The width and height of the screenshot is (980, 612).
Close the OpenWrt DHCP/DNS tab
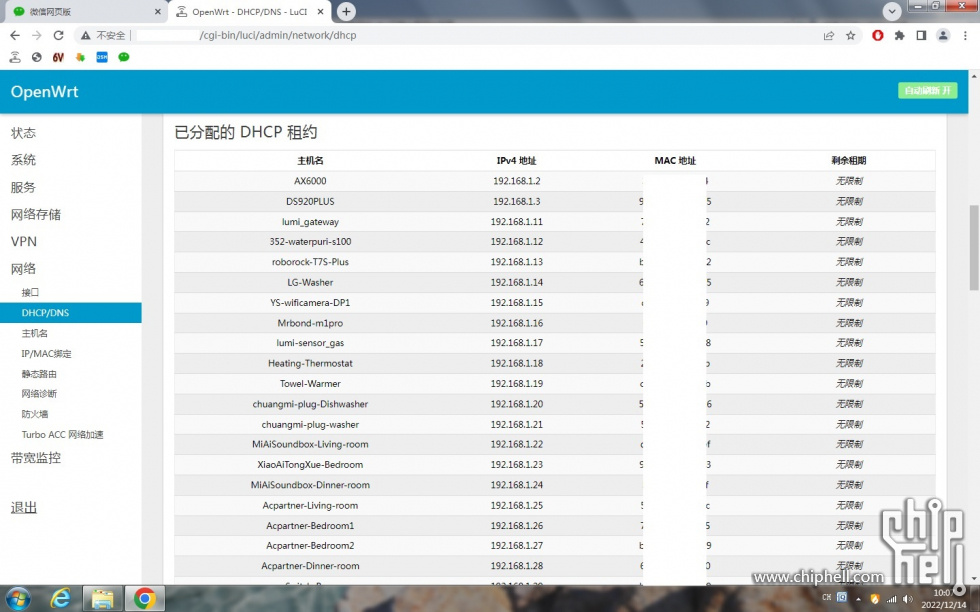(321, 12)
